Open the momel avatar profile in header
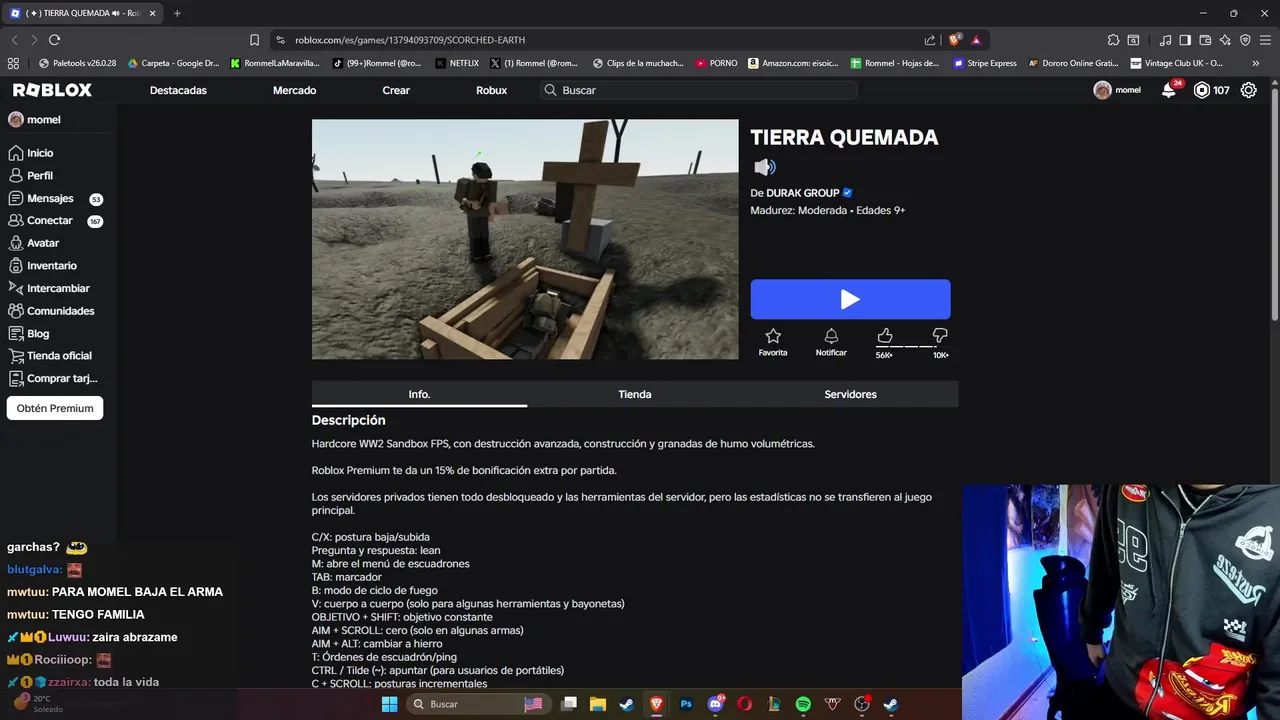The image size is (1280, 720). click(1117, 90)
